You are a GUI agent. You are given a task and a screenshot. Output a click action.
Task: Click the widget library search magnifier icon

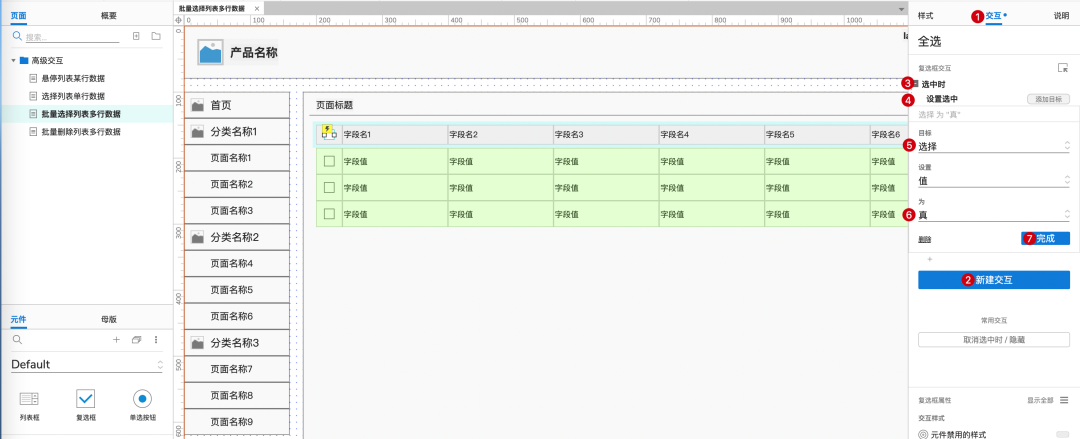click(x=17, y=340)
